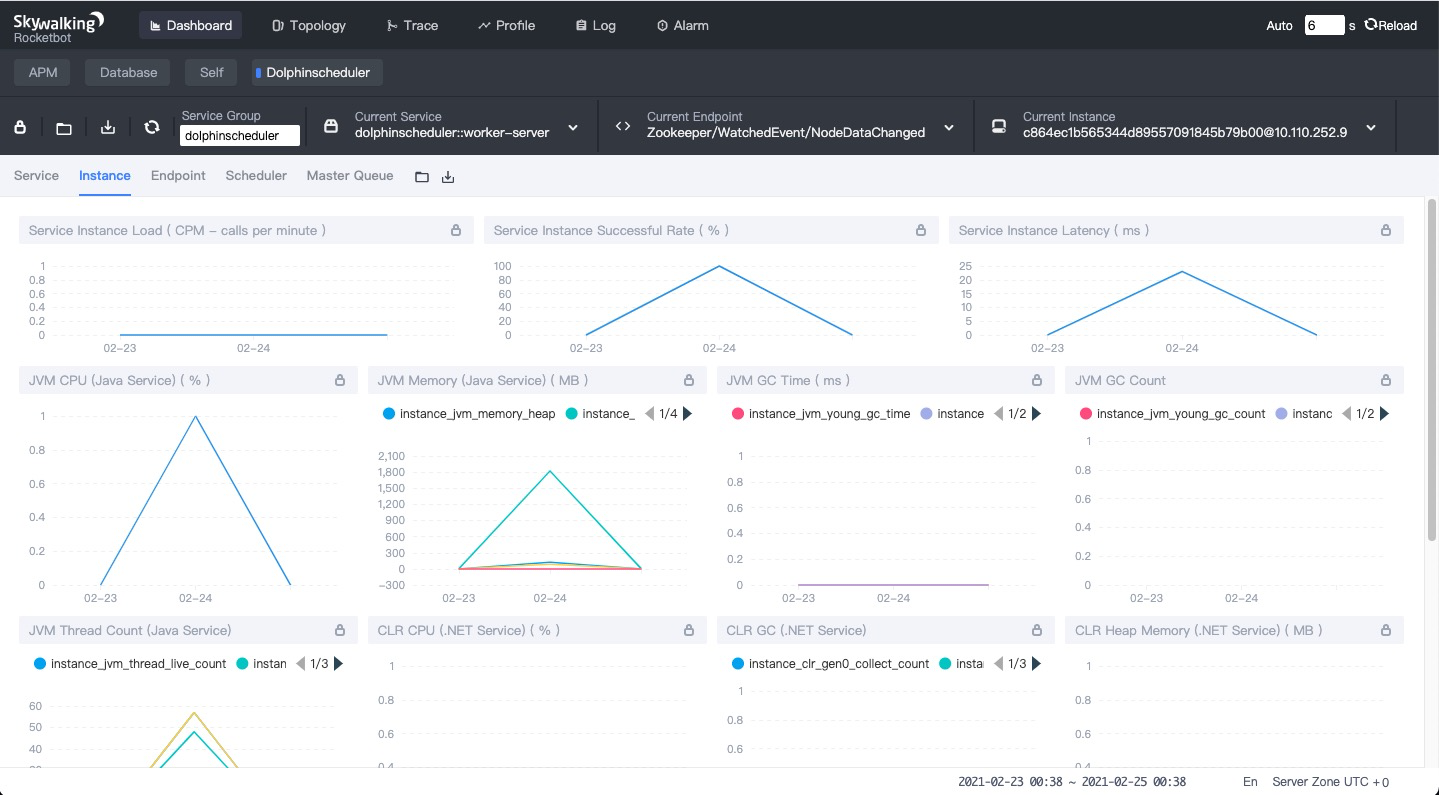The image size is (1439, 795).
Task: Select the Database dashboard button
Action: pos(128,72)
